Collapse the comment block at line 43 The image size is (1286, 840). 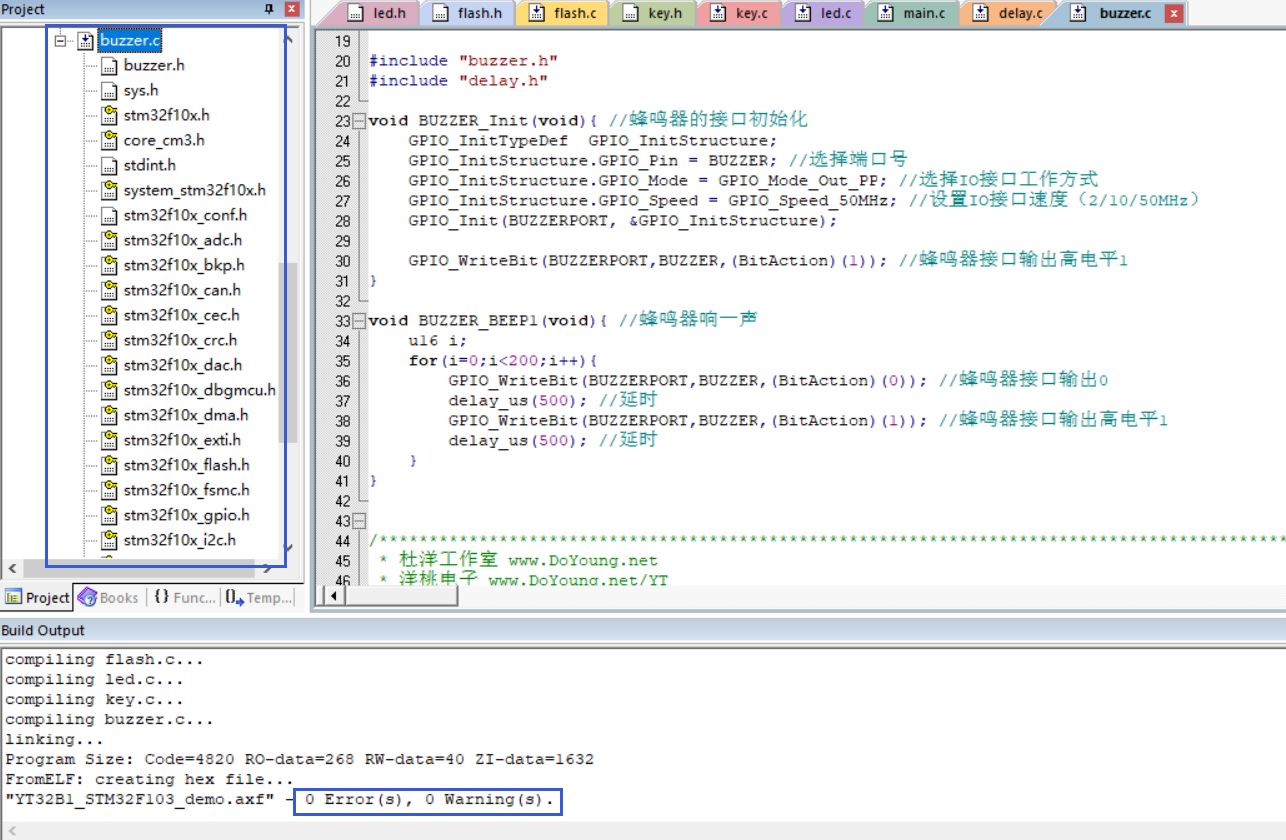(360, 521)
